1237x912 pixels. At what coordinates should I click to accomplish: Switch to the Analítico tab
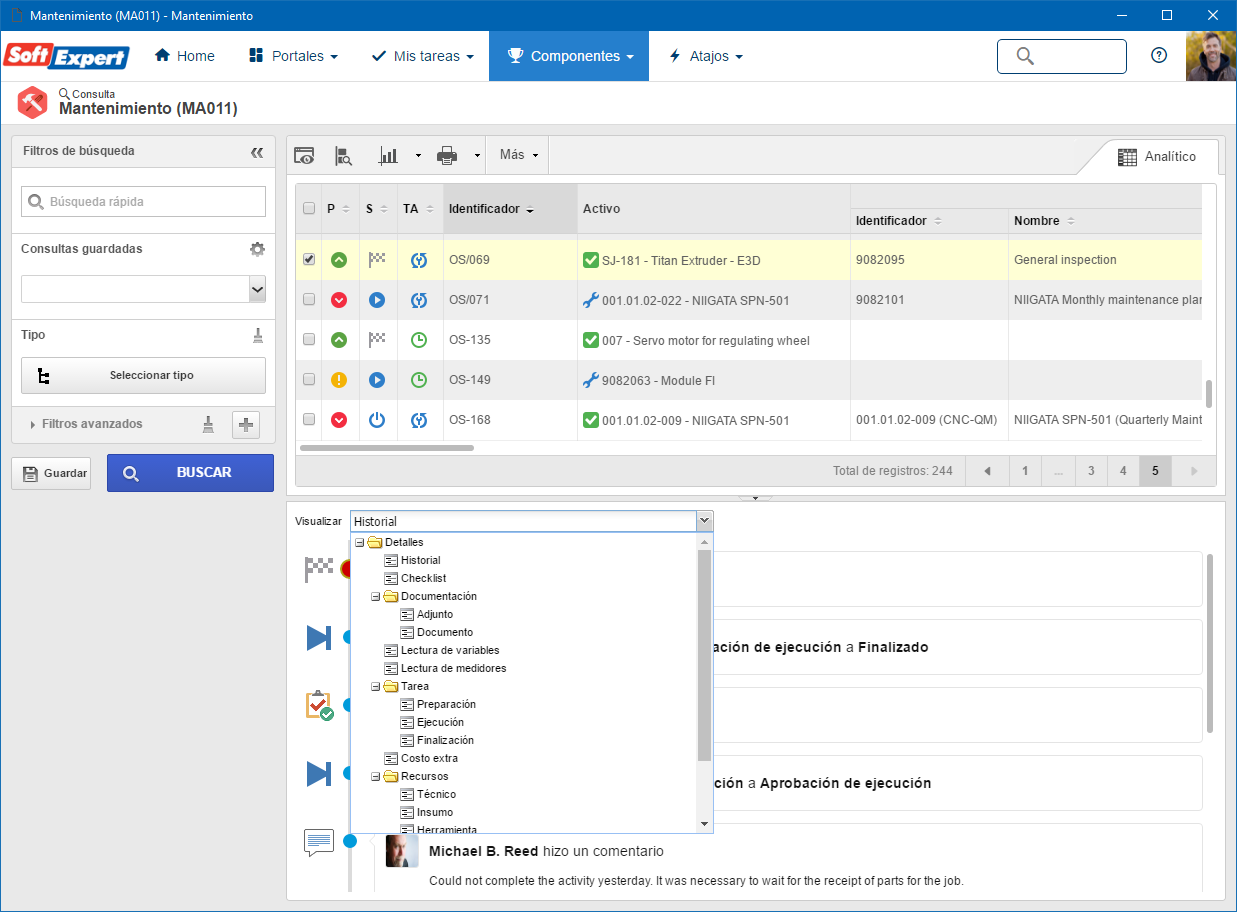click(x=1157, y=157)
